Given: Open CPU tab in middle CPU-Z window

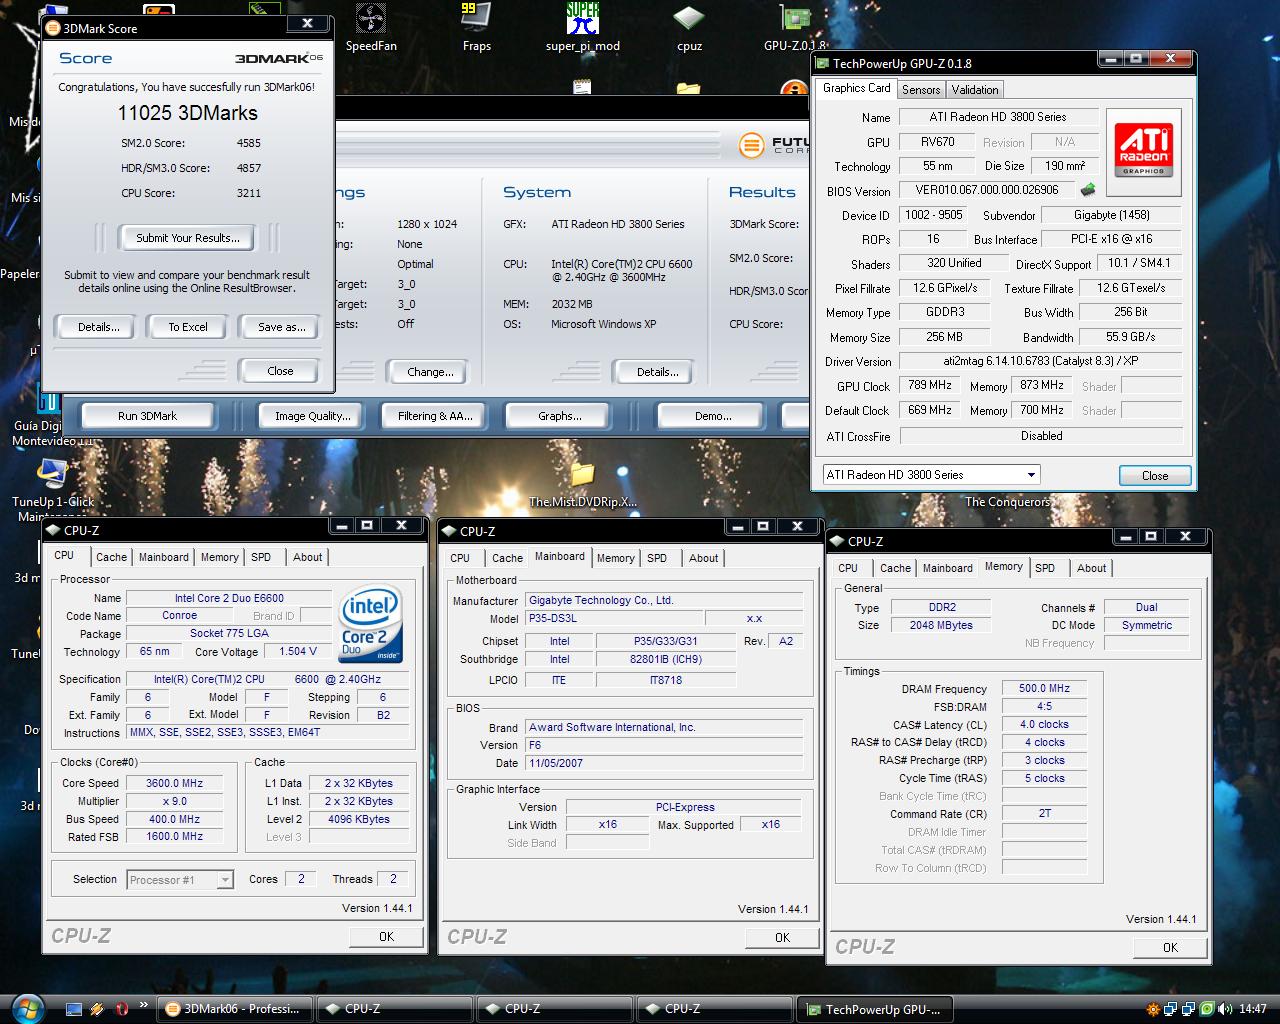Looking at the screenshot, I should pos(460,558).
